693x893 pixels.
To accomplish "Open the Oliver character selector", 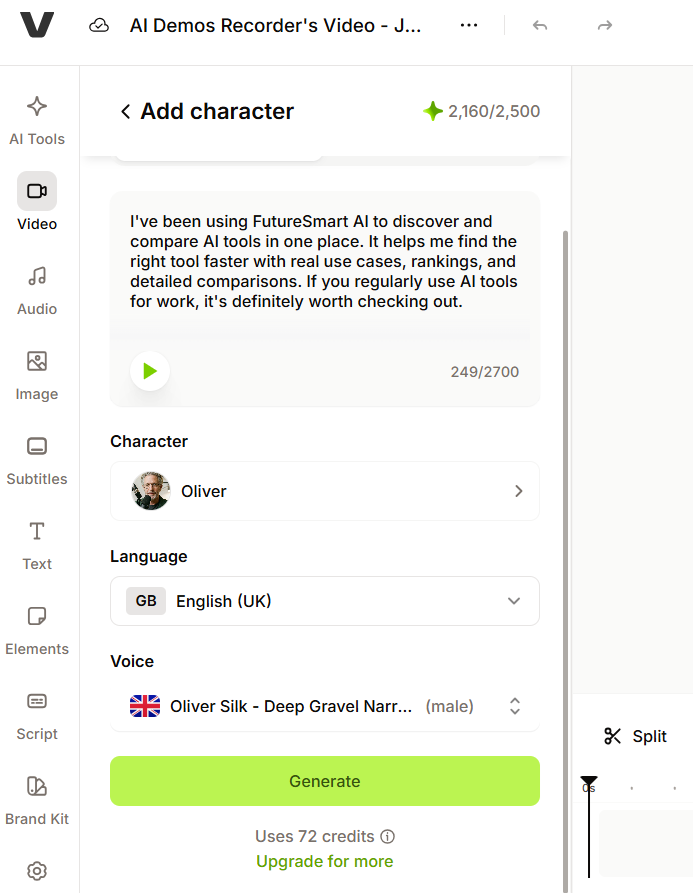I will pos(325,491).
